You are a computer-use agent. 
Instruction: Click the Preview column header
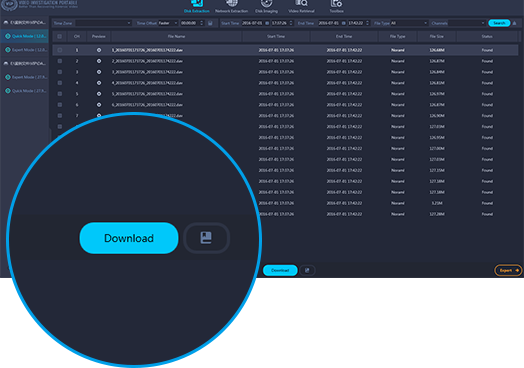pyautogui.click(x=99, y=36)
